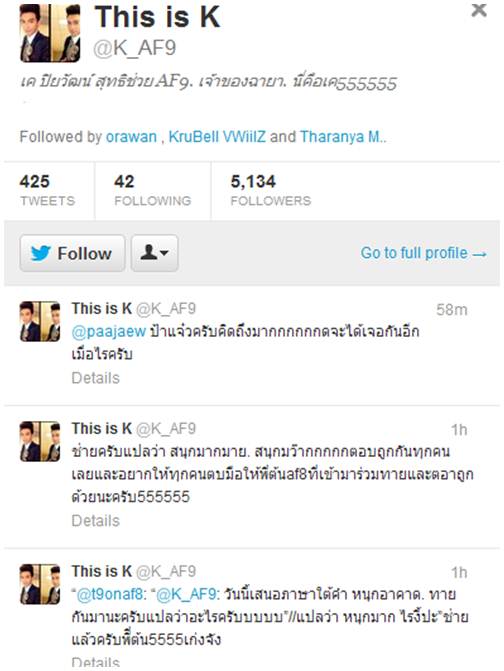Click the avatar thumbnail of the second tweet
The width and height of the screenshot is (504, 671).
pos(40,441)
